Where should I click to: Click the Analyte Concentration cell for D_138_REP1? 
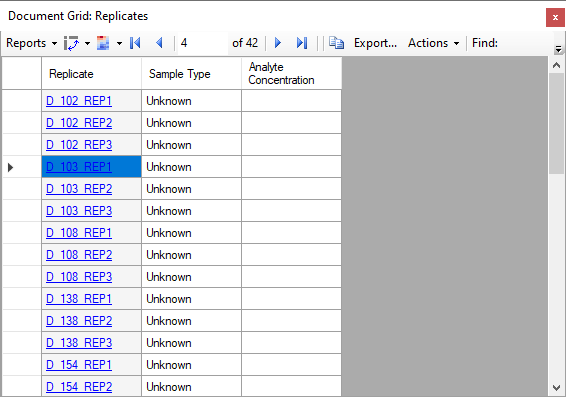[291, 299]
